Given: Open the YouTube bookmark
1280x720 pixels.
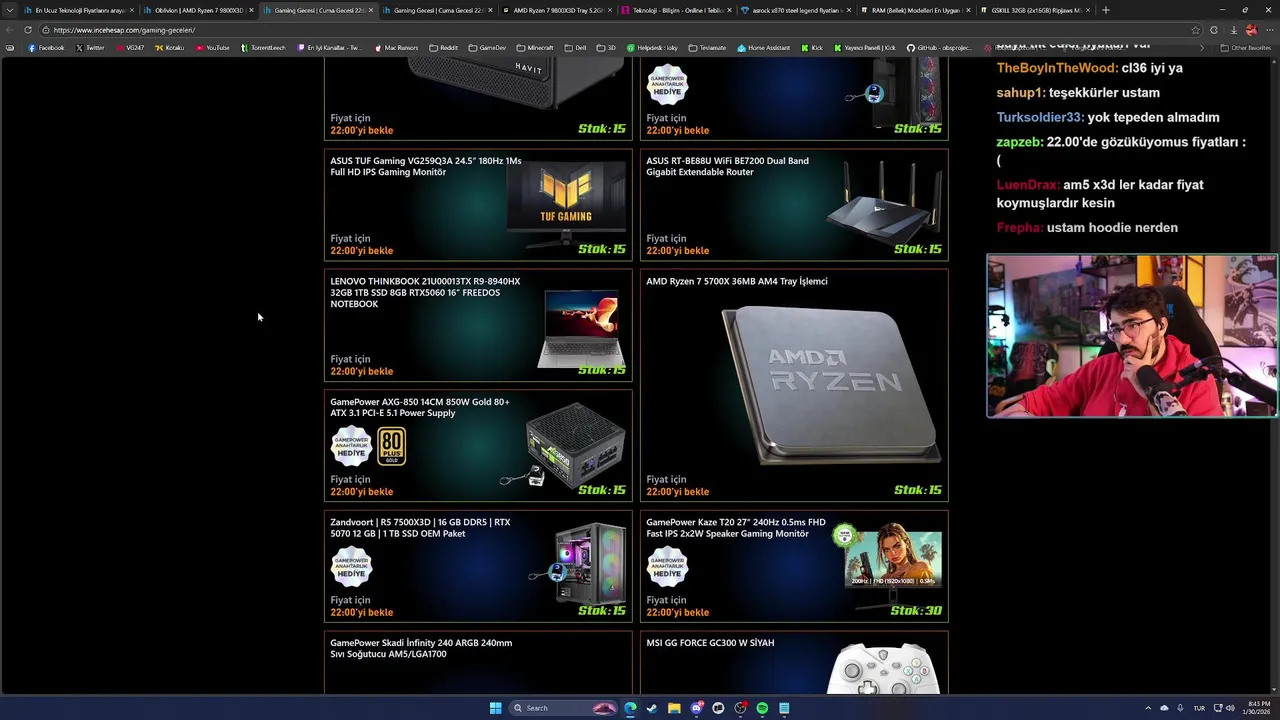Looking at the screenshot, I should (213, 48).
